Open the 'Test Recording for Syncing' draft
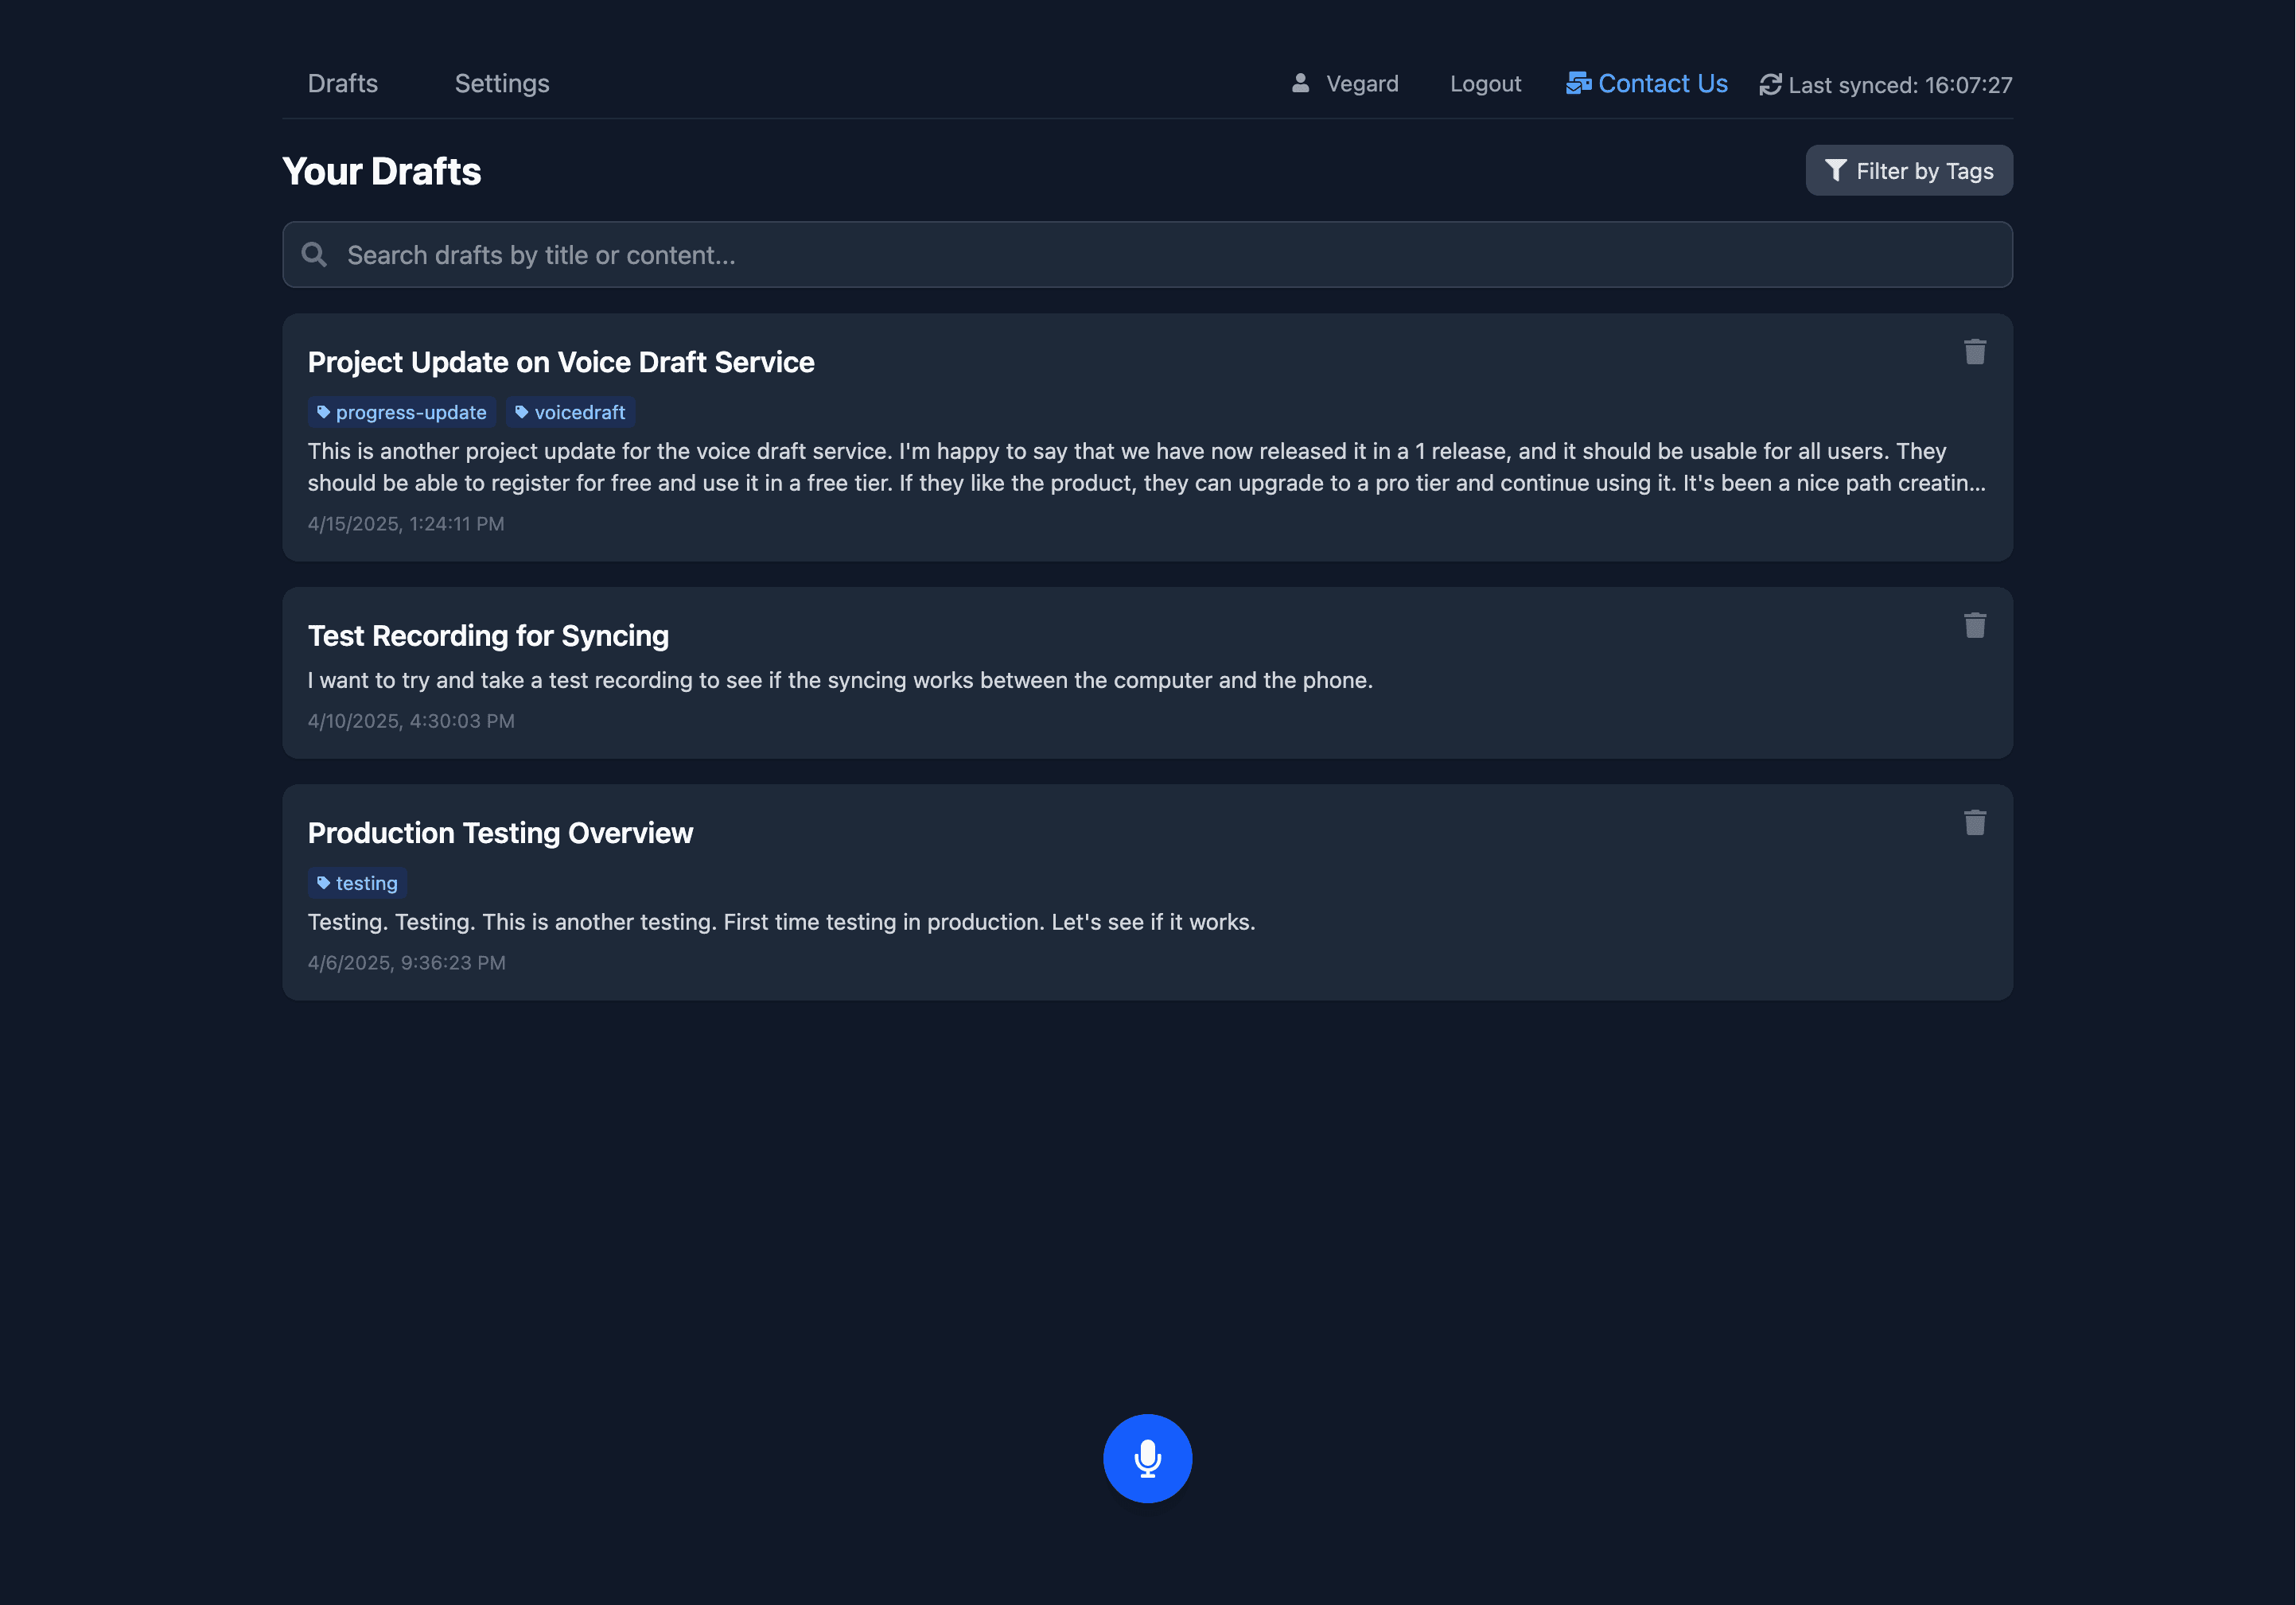The width and height of the screenshot is (2296, 1605). pyautogui.click(x=488, y=635)
